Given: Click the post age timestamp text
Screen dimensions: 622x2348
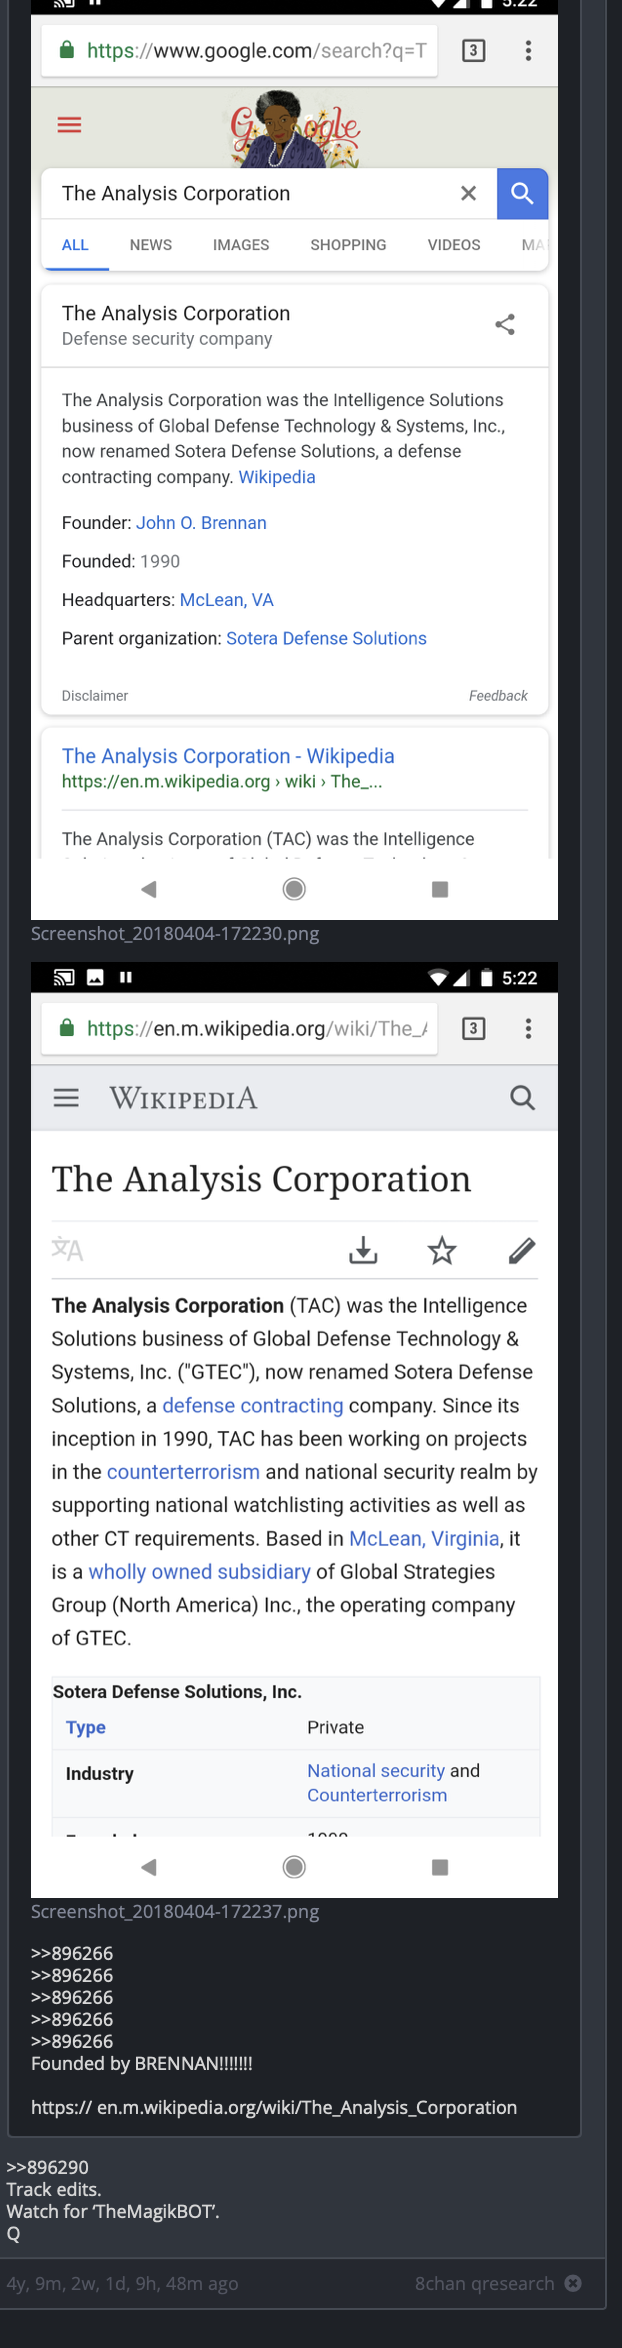Looking at the screenshot, I should 122,2283.
